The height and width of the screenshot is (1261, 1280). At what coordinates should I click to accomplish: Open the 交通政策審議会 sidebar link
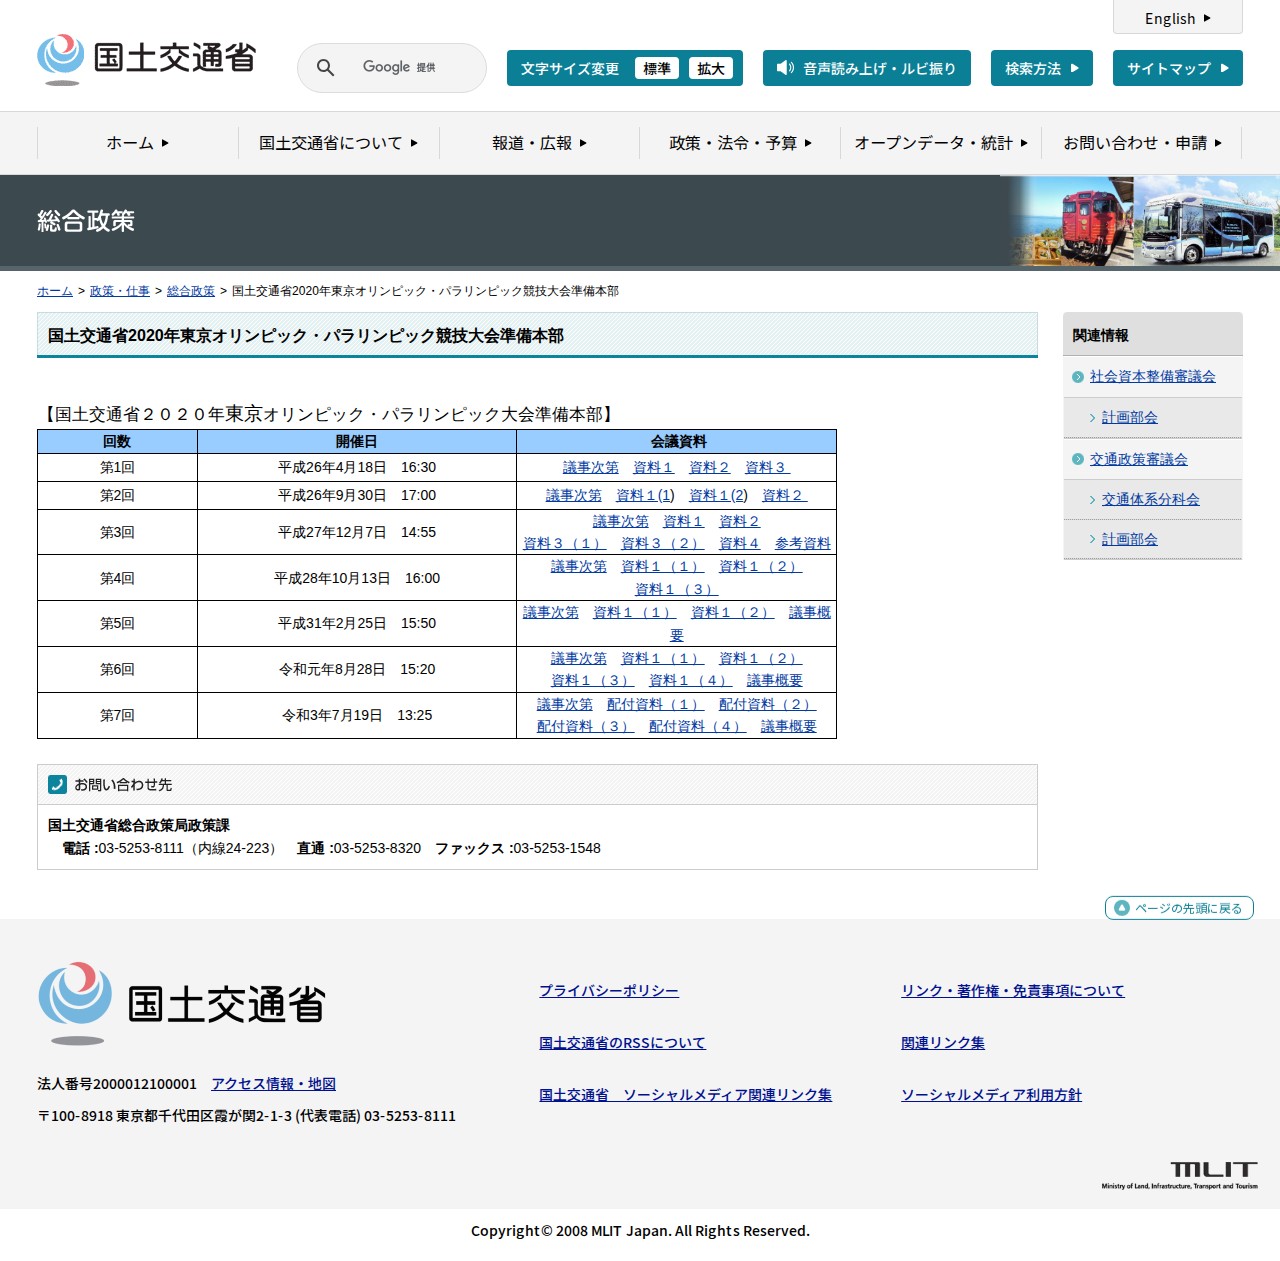point(1139,459)
